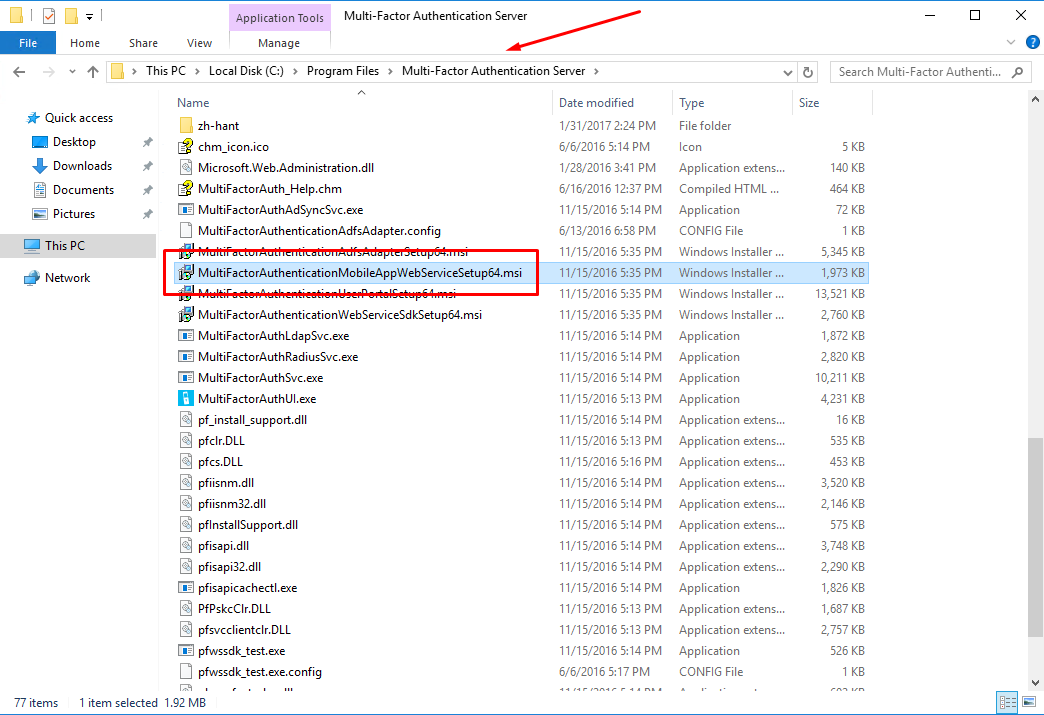Click the pfisapicachectl.exe icon

tap(186, 588)
